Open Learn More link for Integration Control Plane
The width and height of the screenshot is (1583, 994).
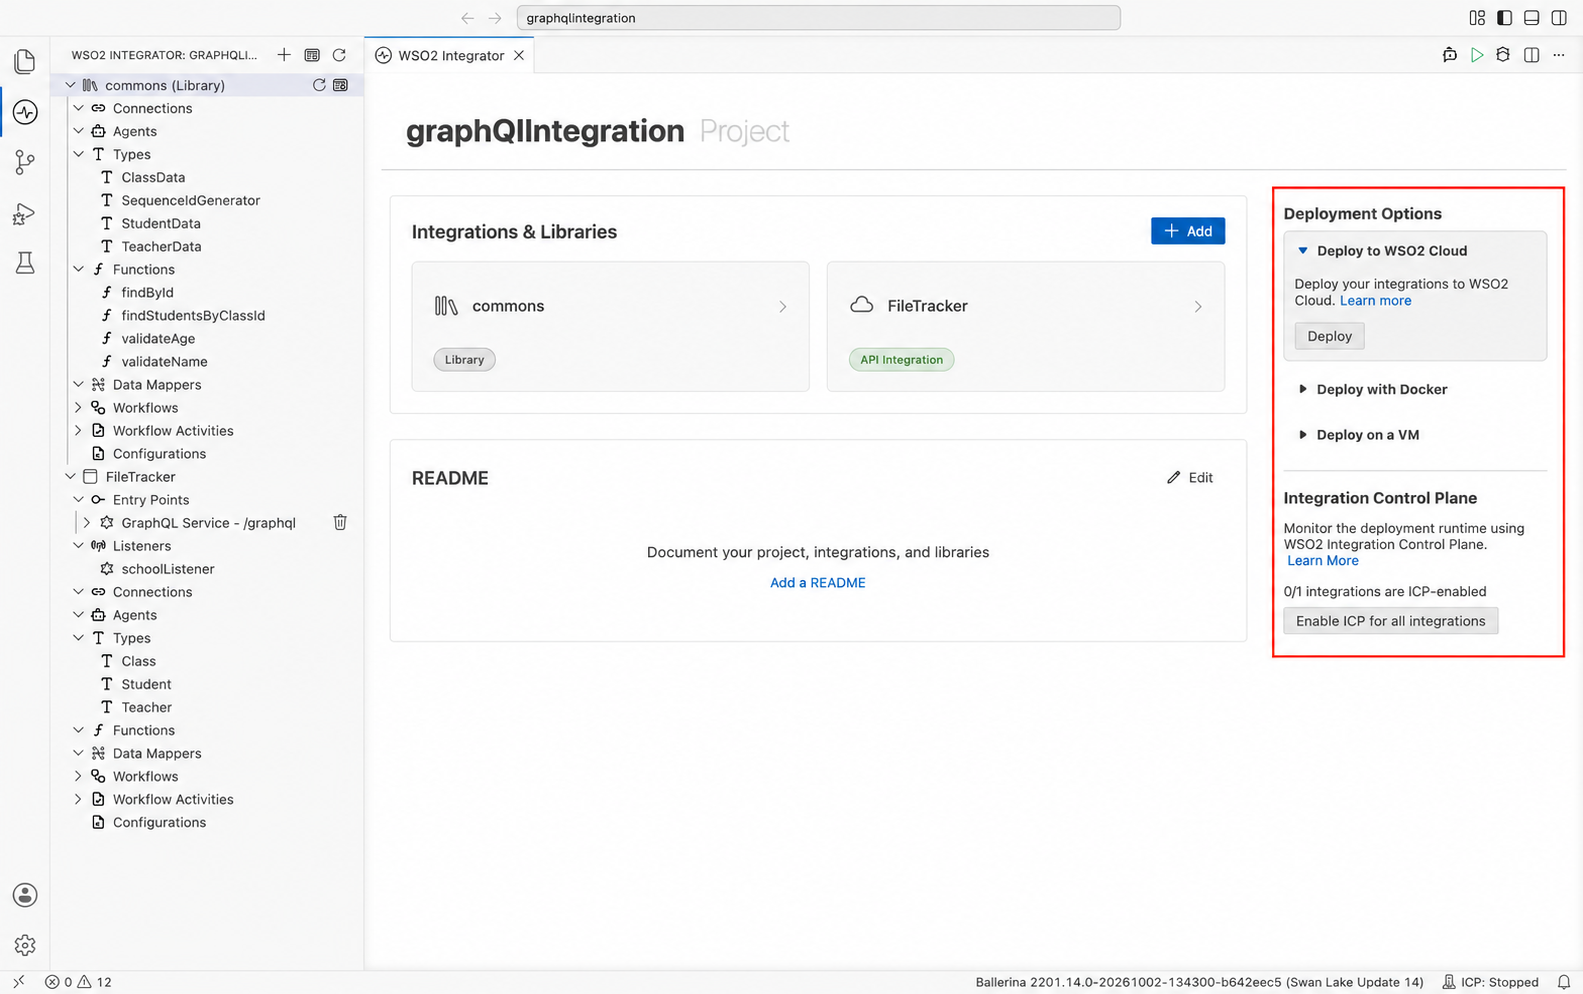pos(1323,561)
